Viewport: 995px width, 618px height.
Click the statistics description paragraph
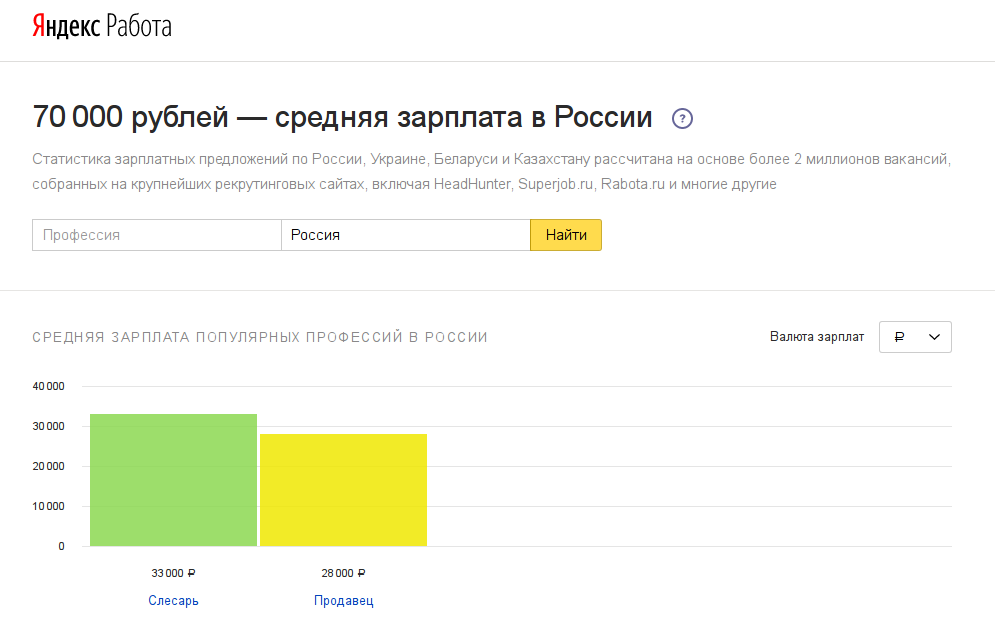(490, 172)
